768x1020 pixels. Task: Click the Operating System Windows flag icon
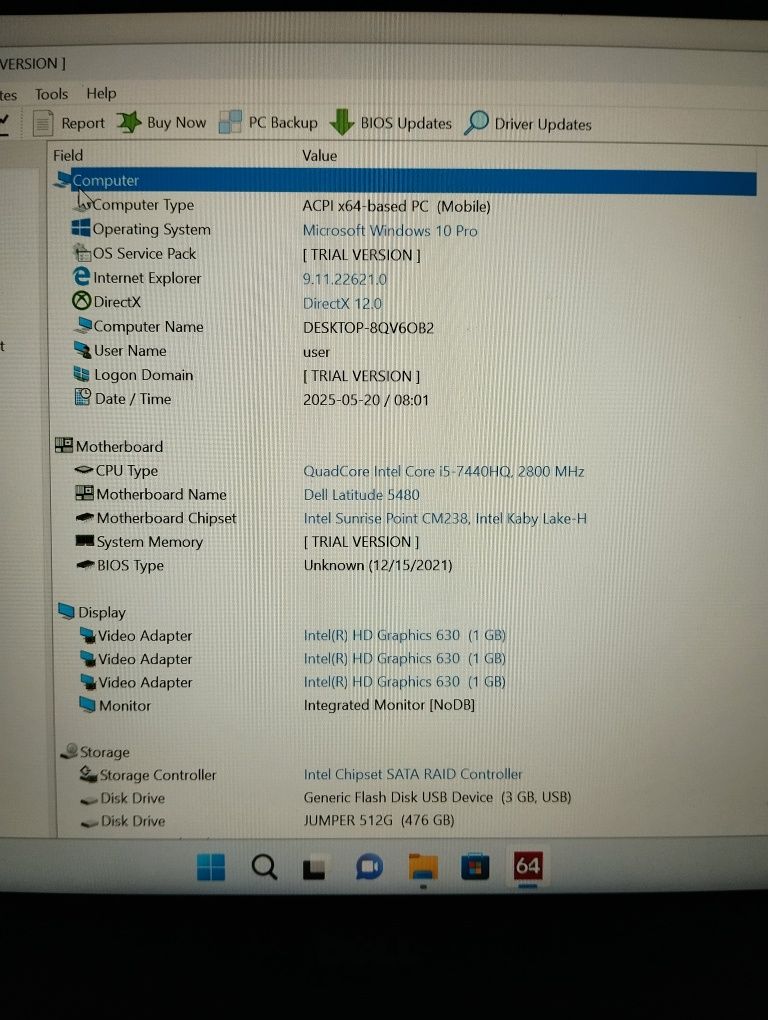pos(81,228)
